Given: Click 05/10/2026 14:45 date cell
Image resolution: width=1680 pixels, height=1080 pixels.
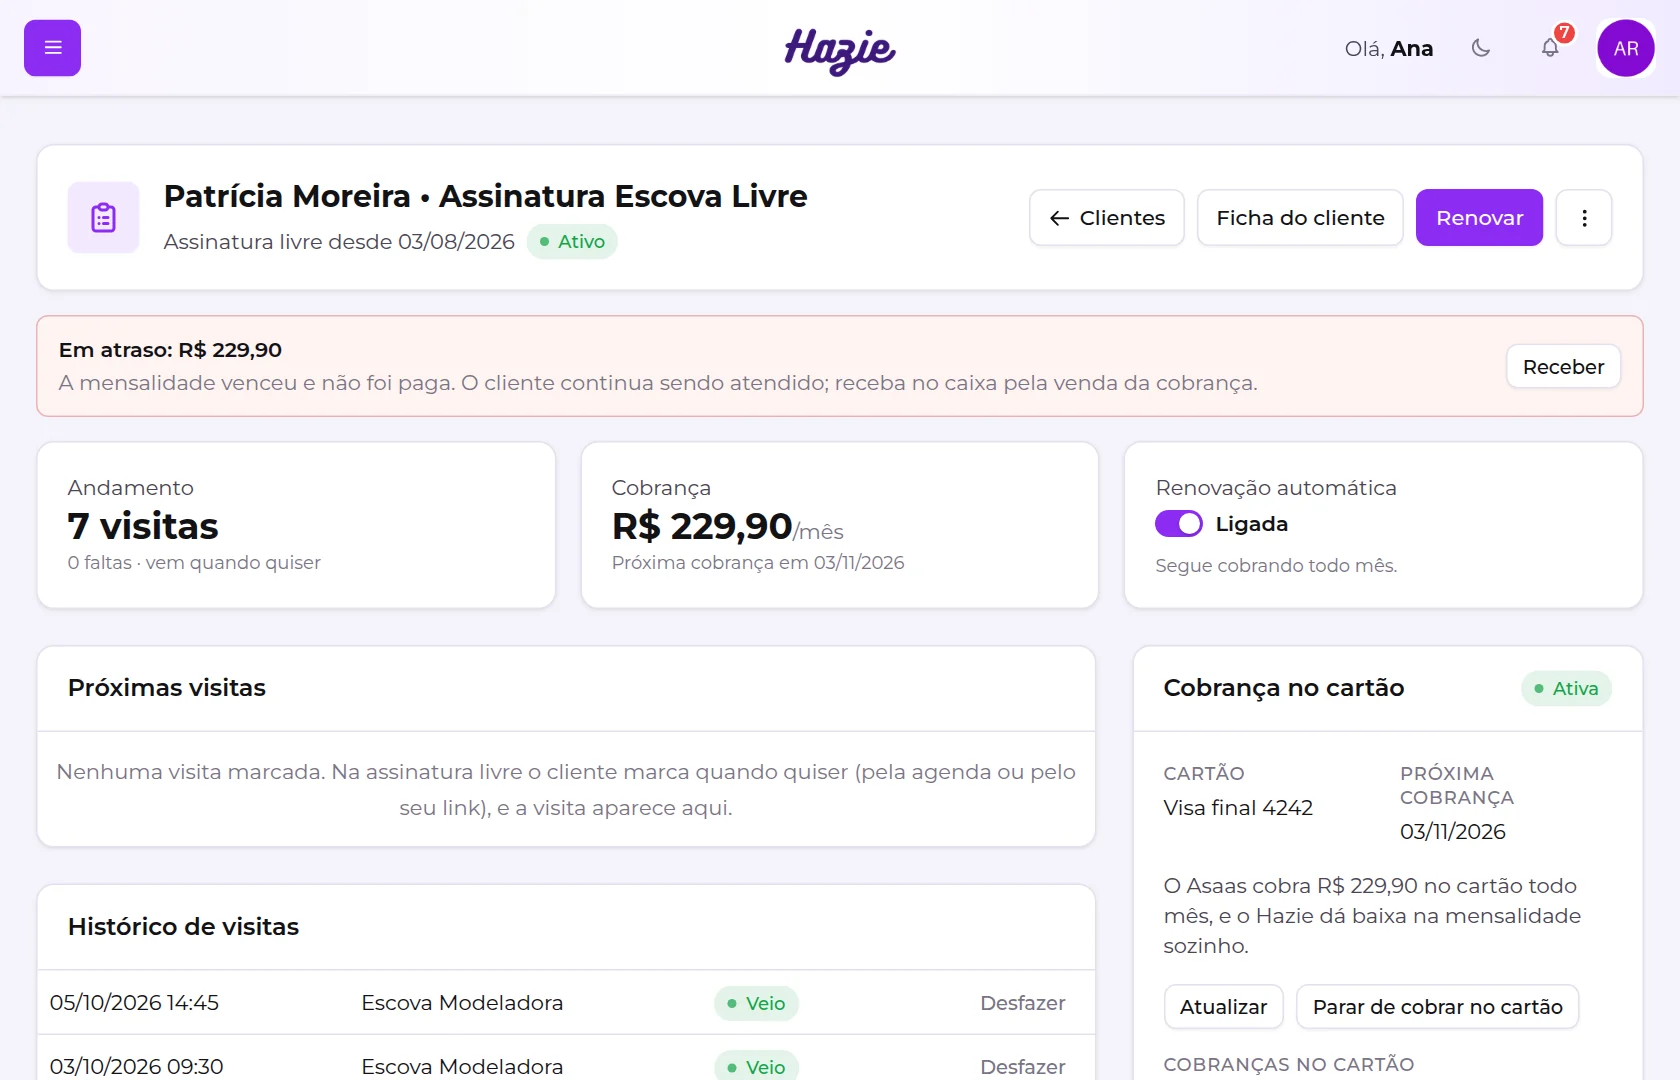Looking at the screenshot, I should click(x=134, y=1003).
